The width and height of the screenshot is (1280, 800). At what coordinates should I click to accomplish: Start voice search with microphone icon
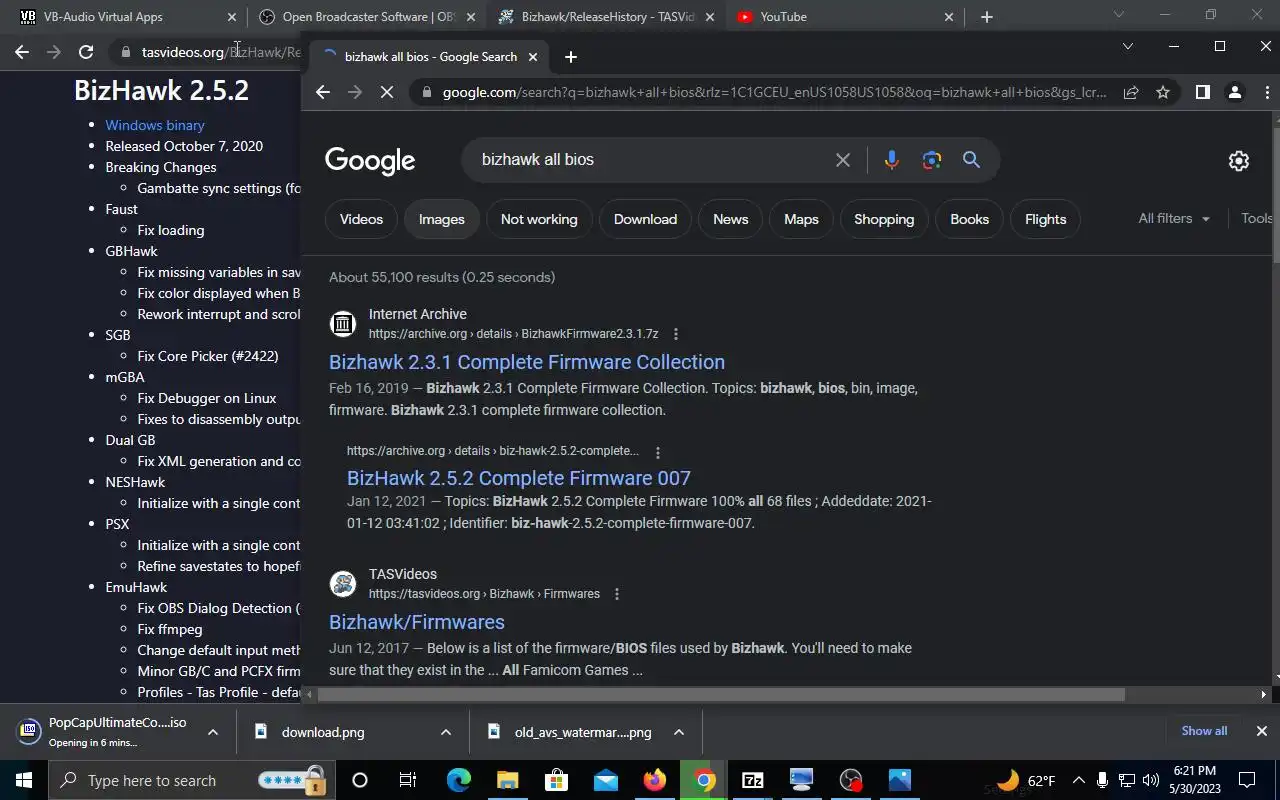(891, 160)
